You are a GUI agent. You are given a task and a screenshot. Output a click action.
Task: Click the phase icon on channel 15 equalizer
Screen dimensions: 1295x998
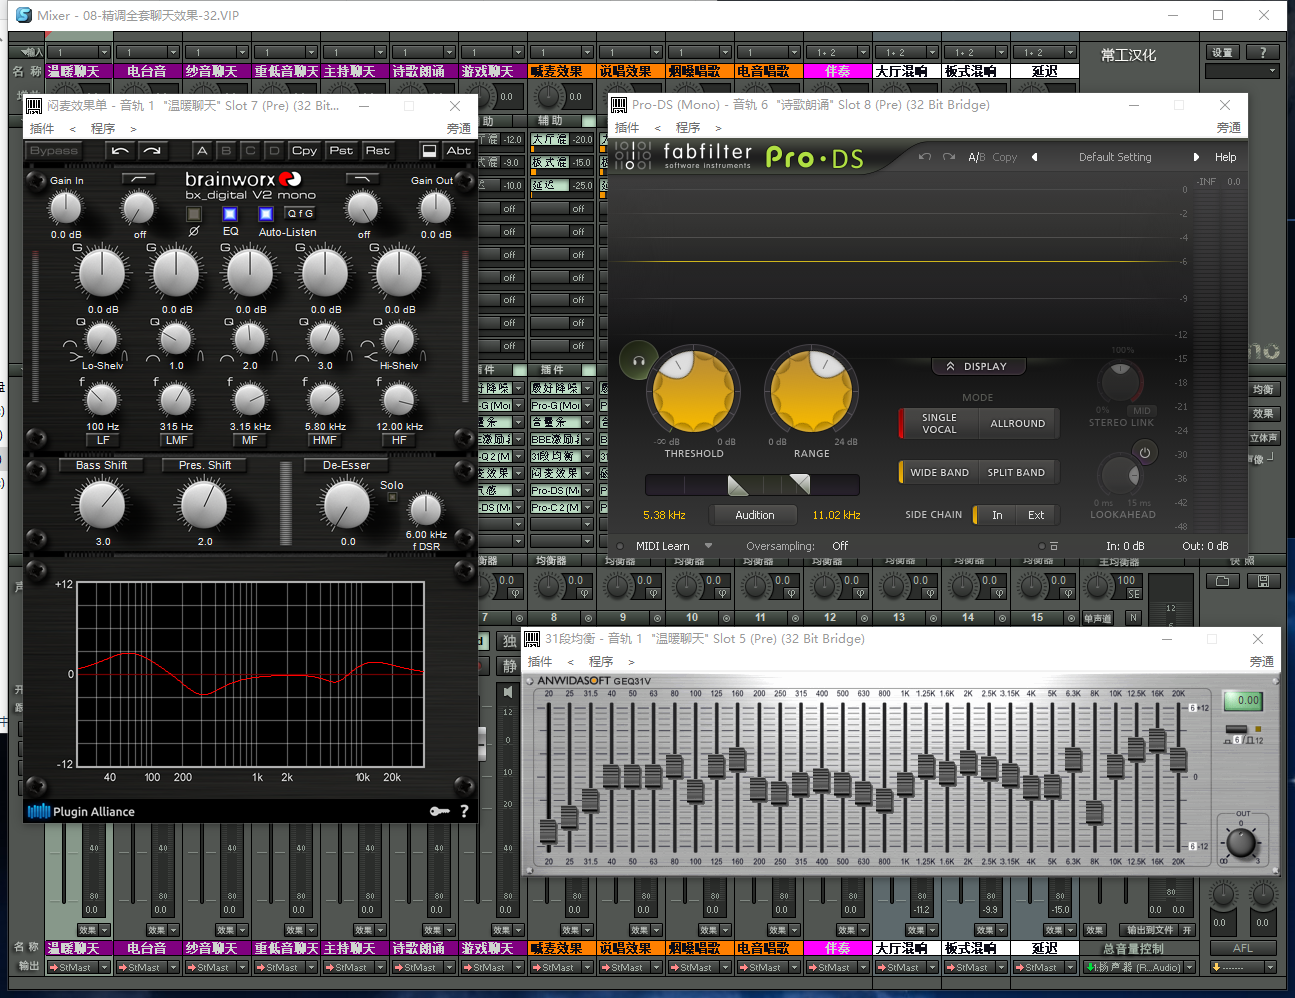[1067, 593]
